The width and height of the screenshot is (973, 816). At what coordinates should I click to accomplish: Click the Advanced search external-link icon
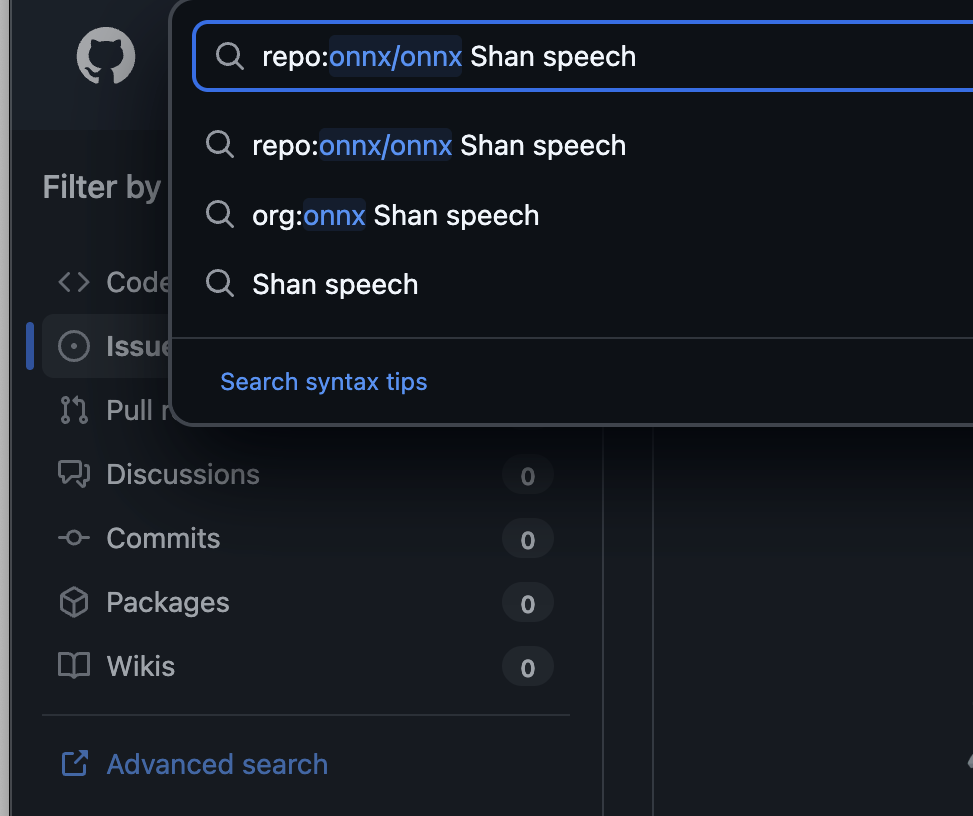(74, 764)
